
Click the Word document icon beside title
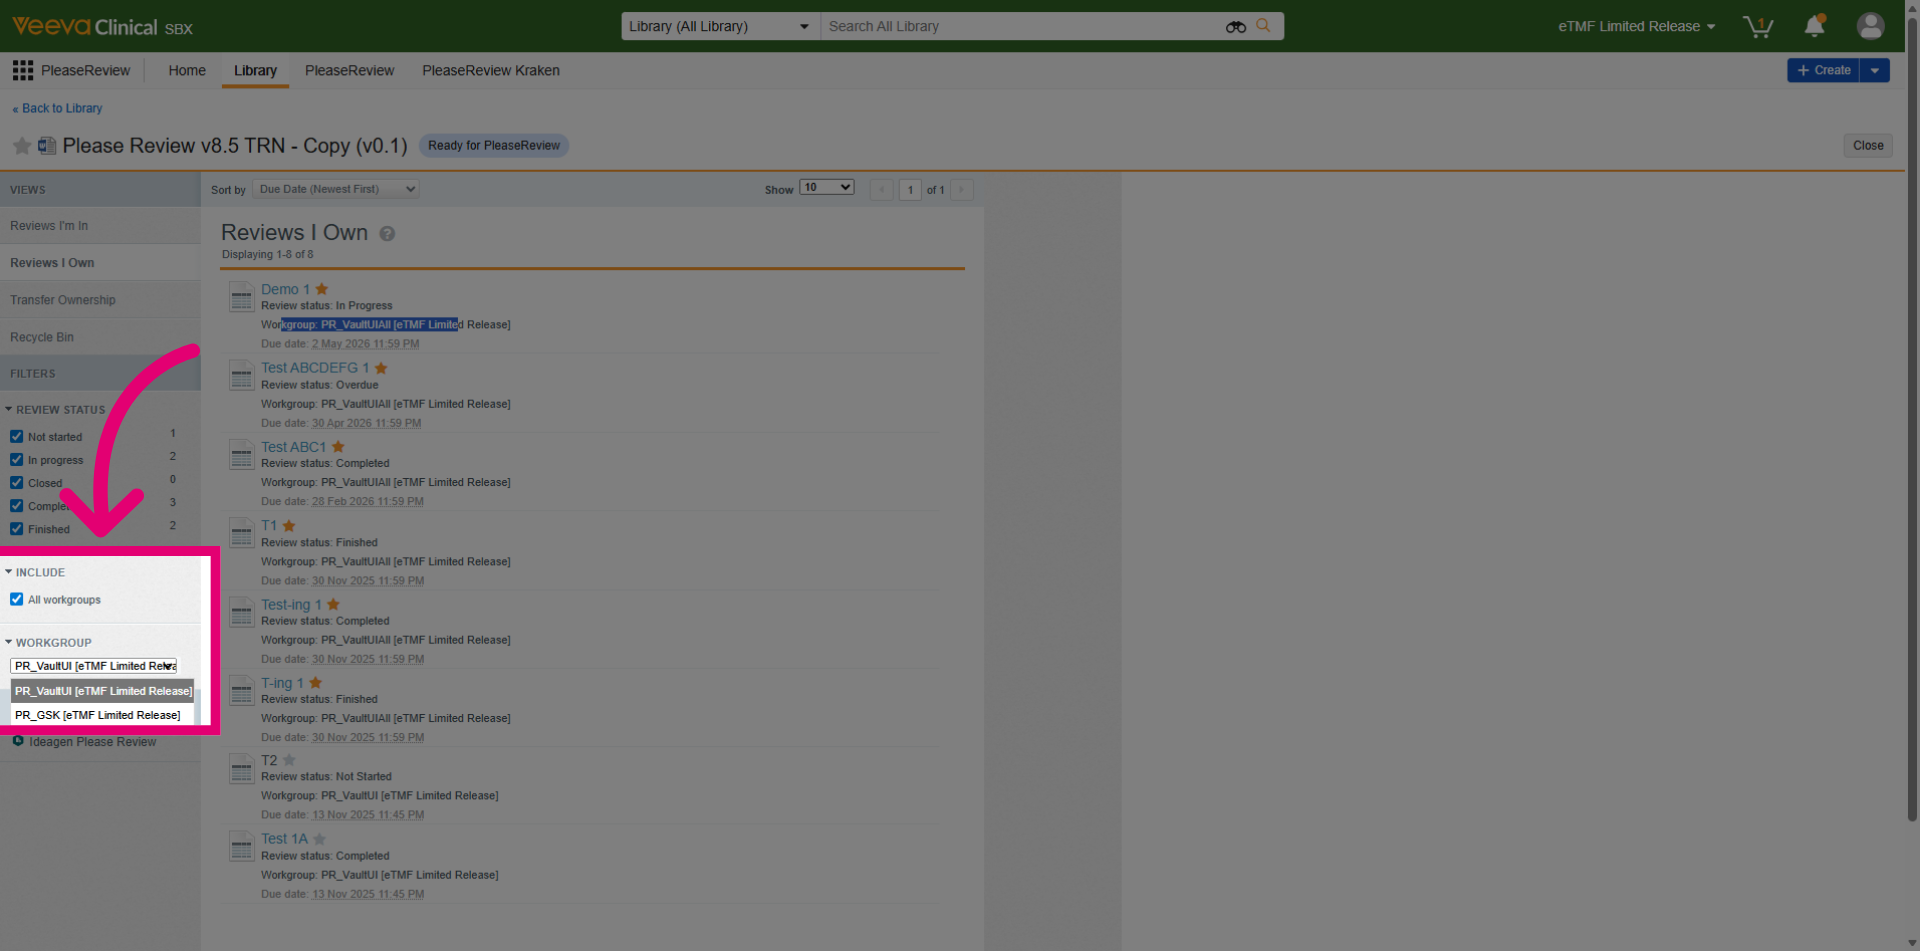tap(47, 146)
